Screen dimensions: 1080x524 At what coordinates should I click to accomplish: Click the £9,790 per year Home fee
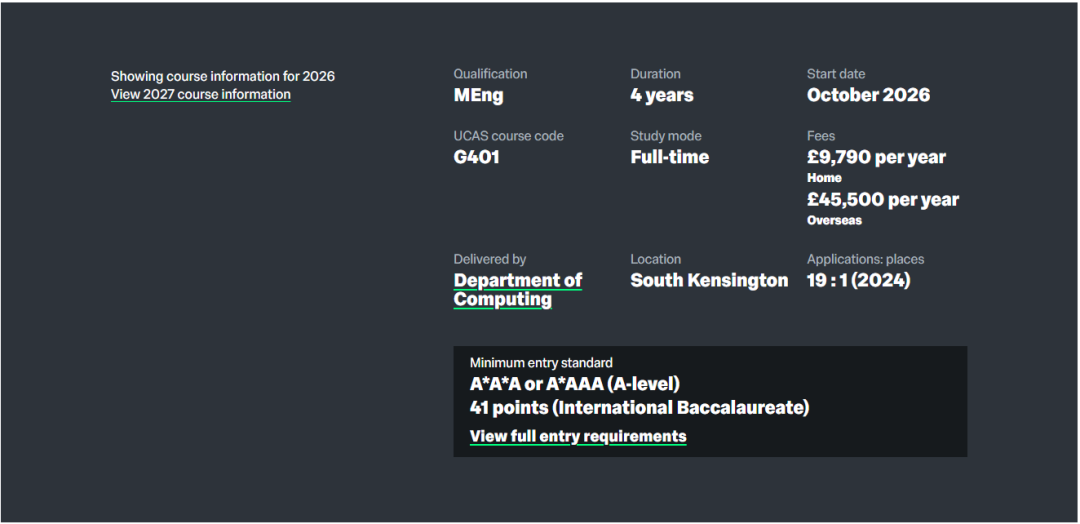[x=876, y=158]
